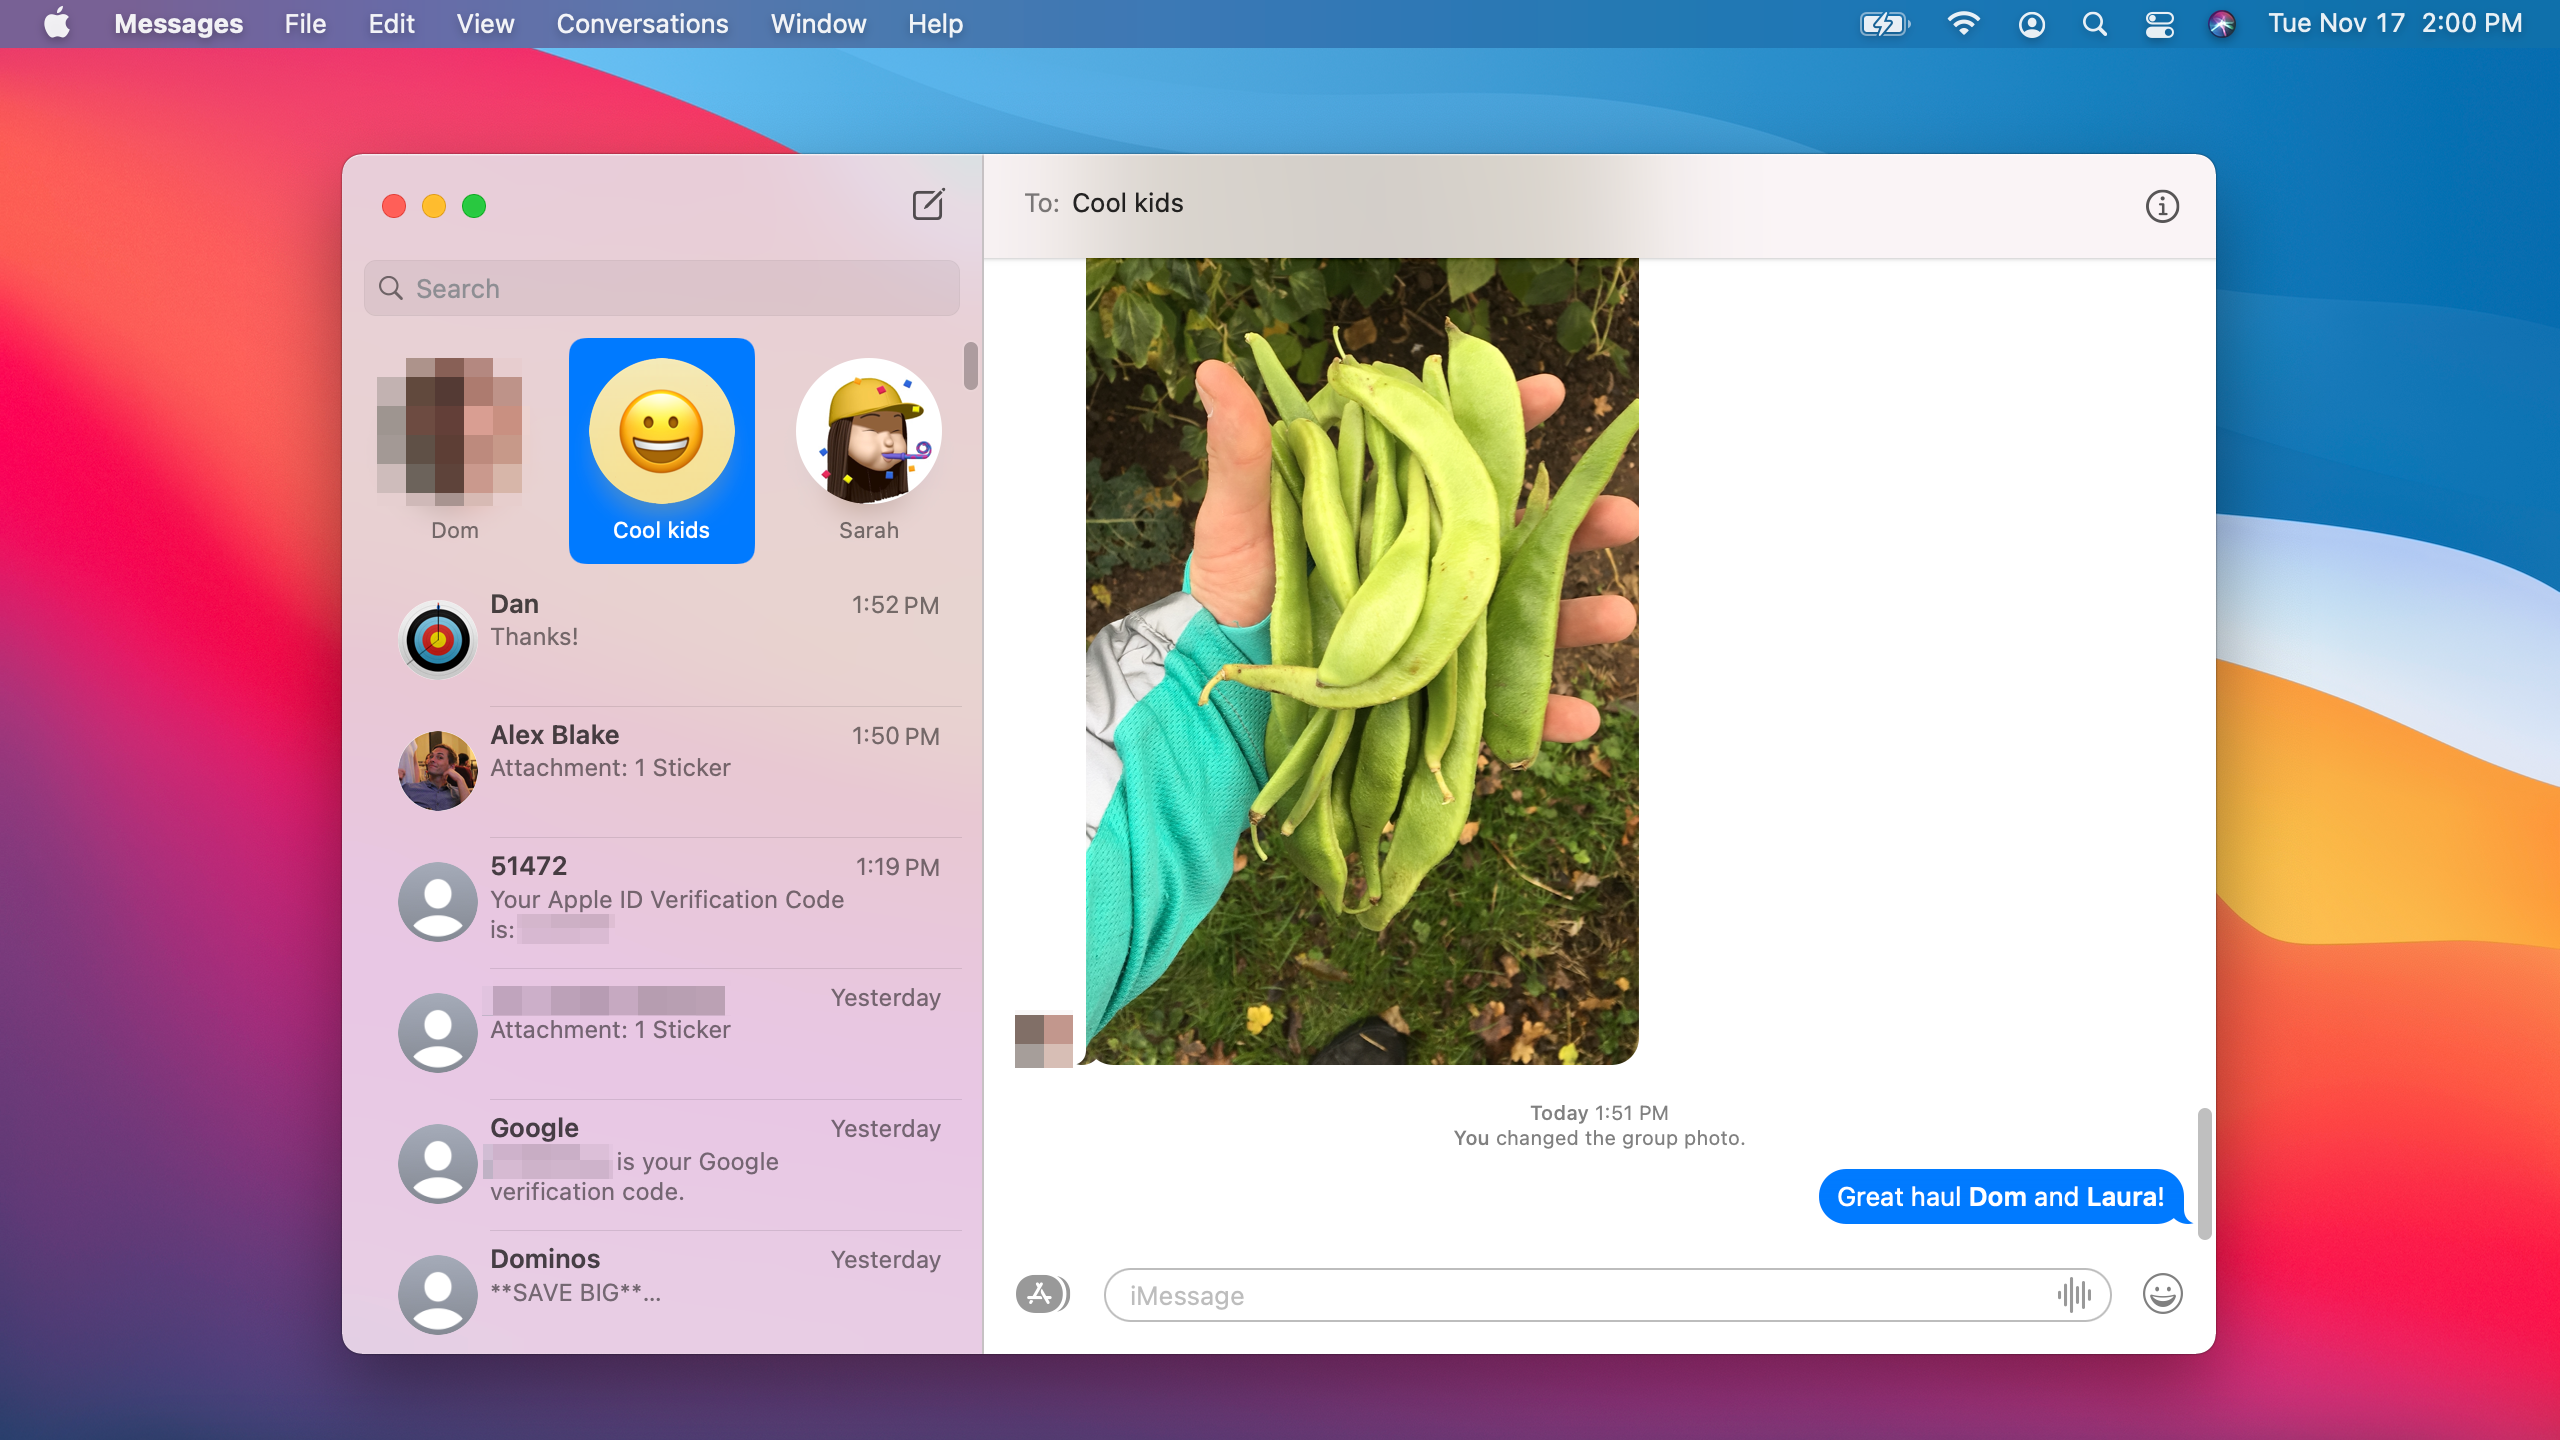Open the Conversations menu
Image resolution: width=2560 pixels, height=1440 pixels.
pos(642,24)
